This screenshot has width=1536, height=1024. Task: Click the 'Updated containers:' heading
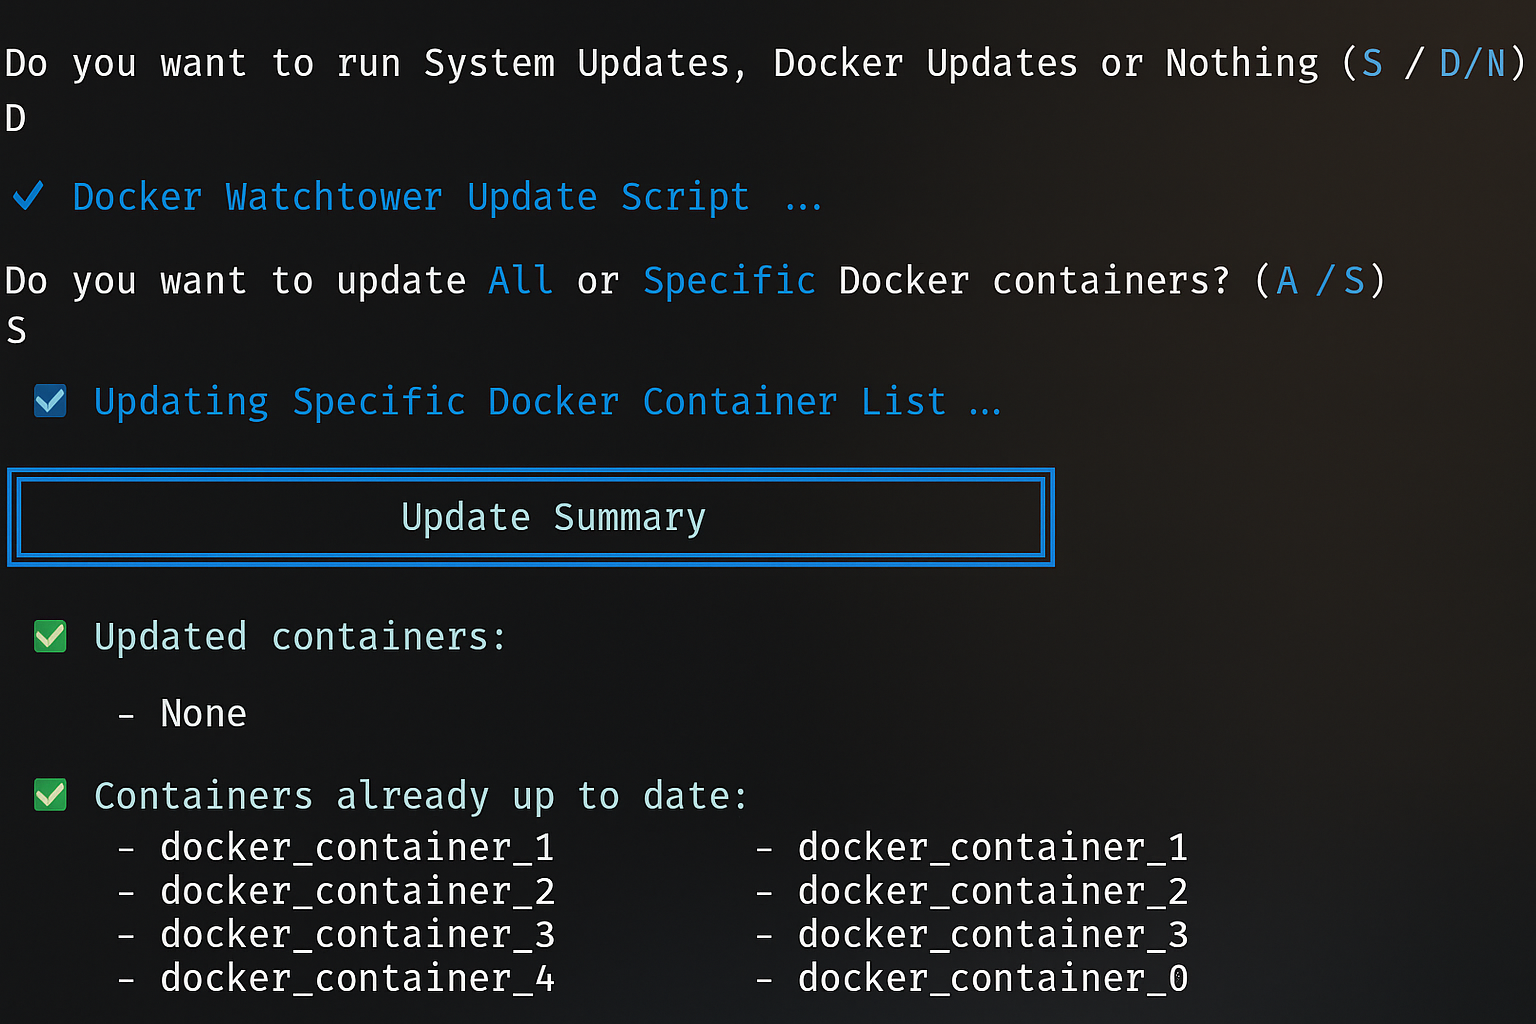point(300,637)
